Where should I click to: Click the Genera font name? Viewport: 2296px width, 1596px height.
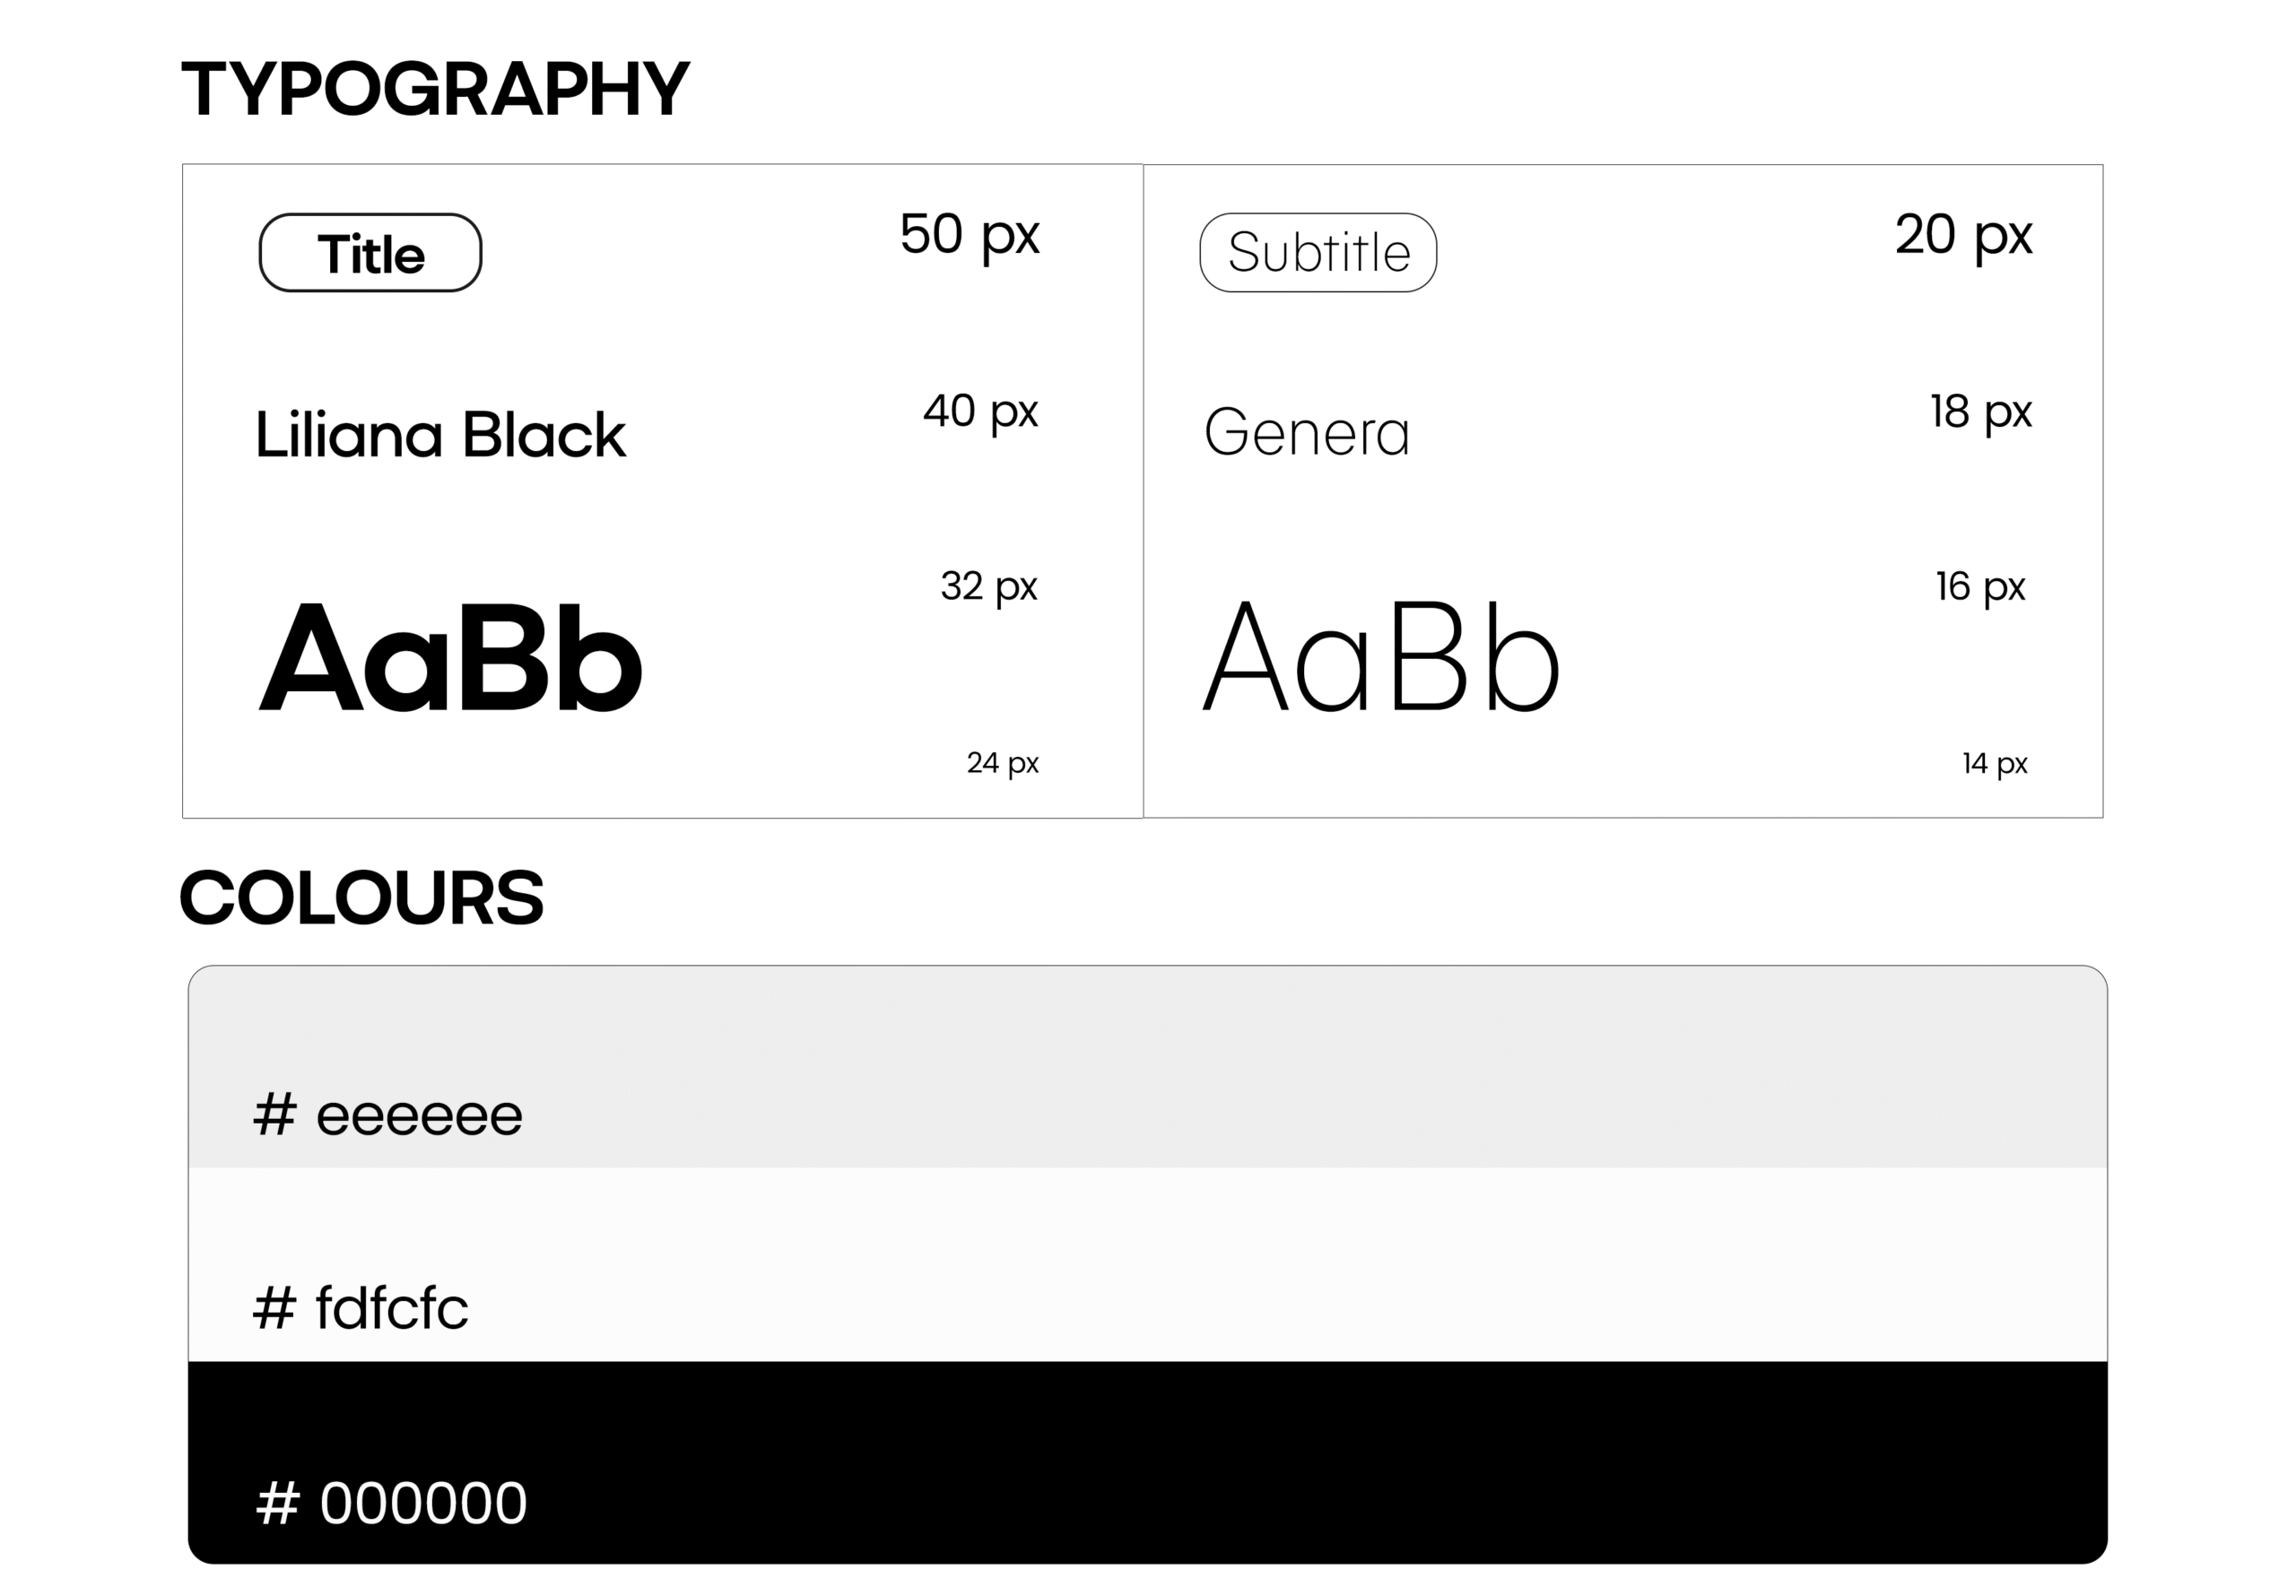click(x=1306, y=433)
